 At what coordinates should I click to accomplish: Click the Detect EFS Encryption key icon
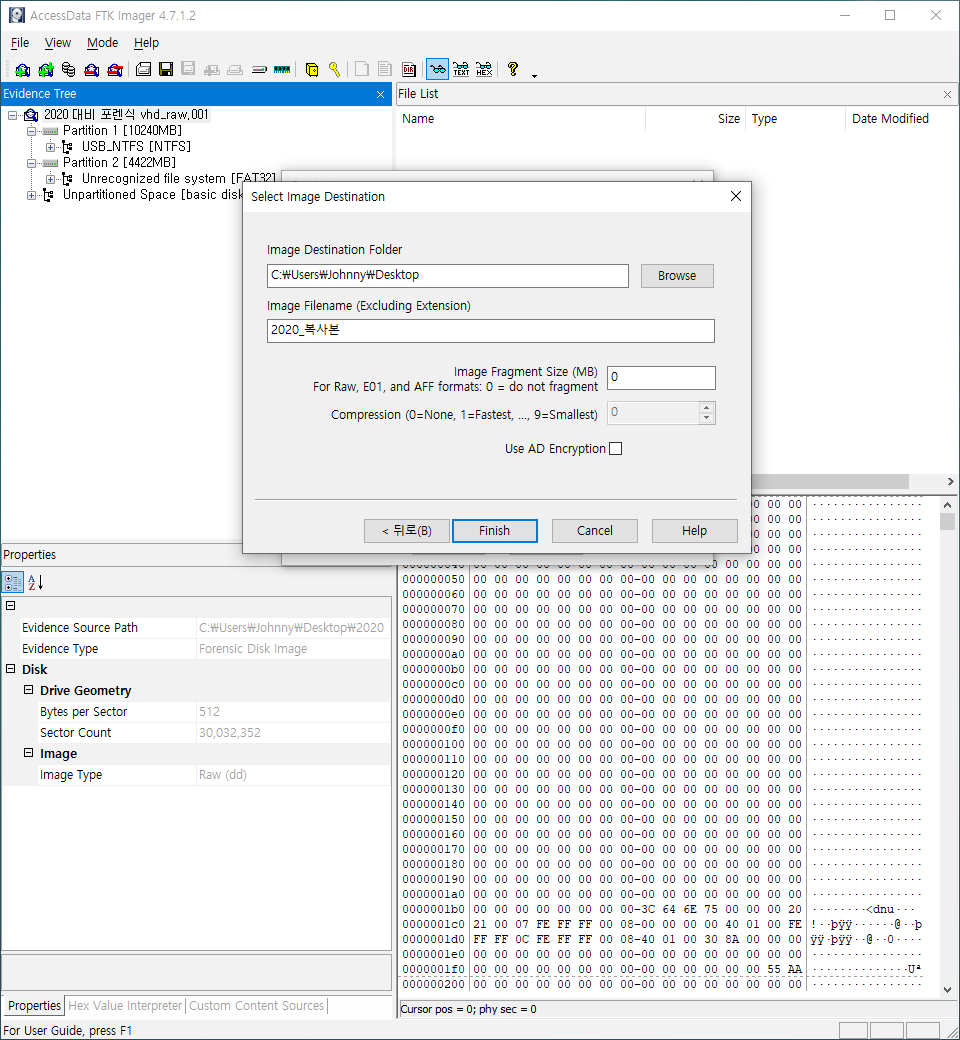point(334,70)
